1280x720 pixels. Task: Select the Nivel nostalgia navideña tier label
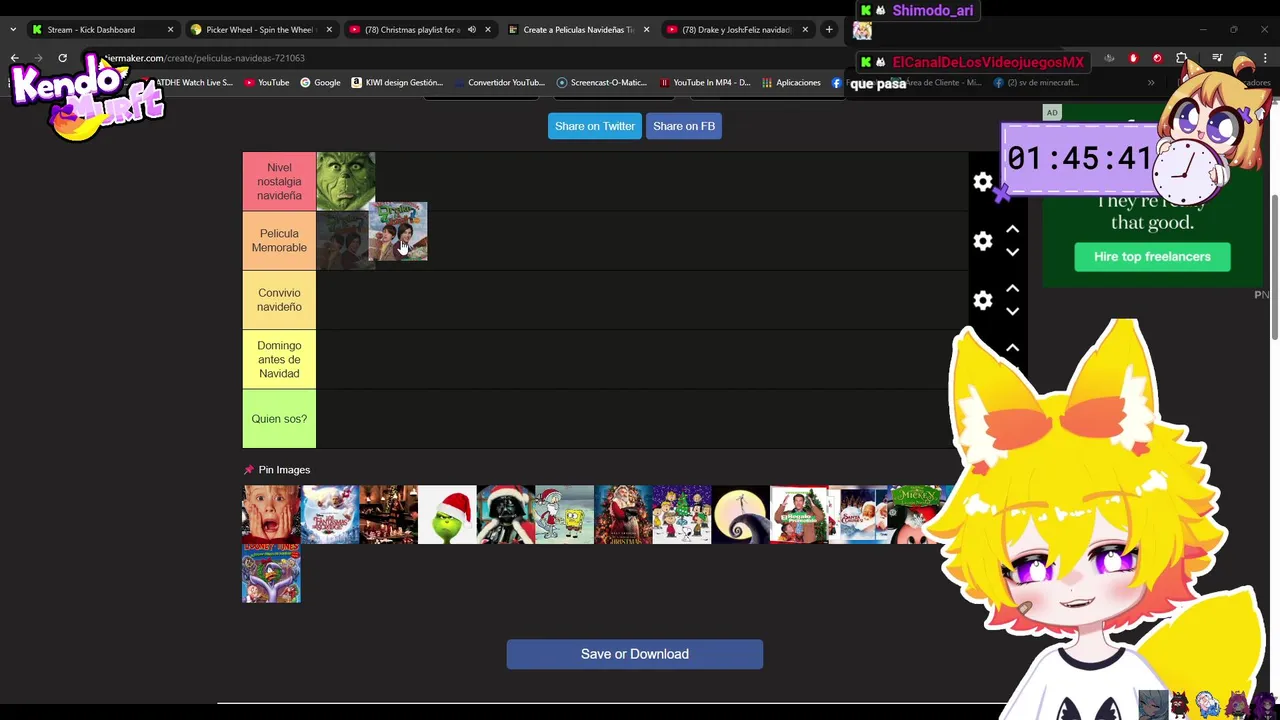[x=279, y=182]
